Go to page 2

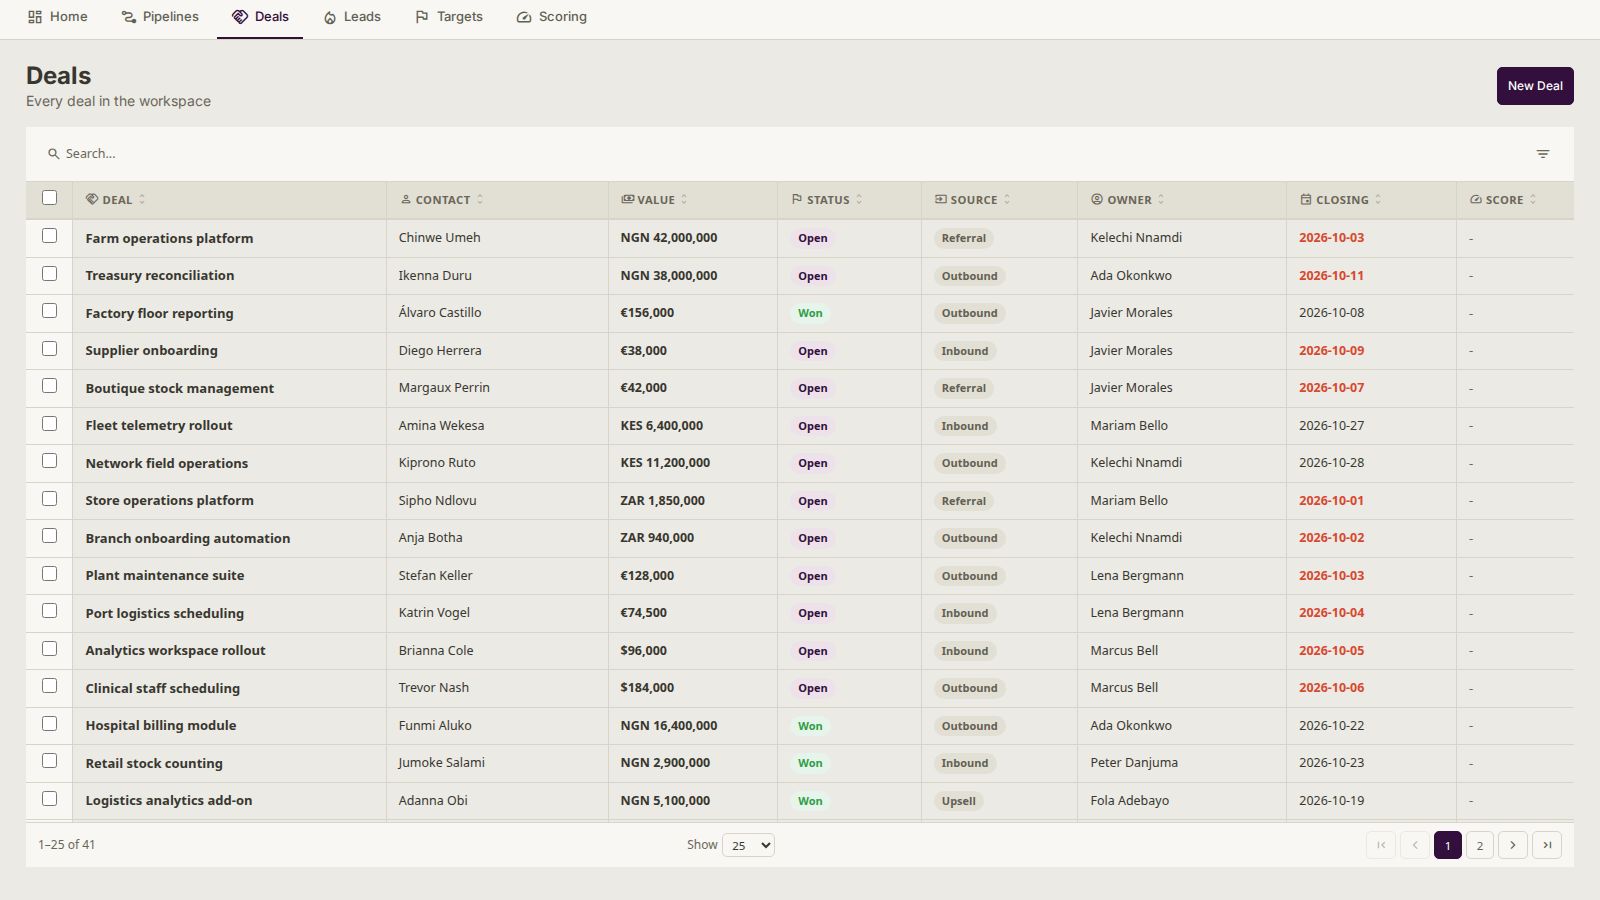point(1480,845)
